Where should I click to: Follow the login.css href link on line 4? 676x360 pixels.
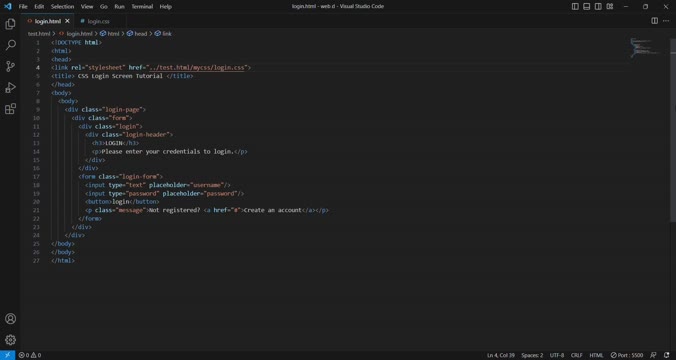(197, 68)
